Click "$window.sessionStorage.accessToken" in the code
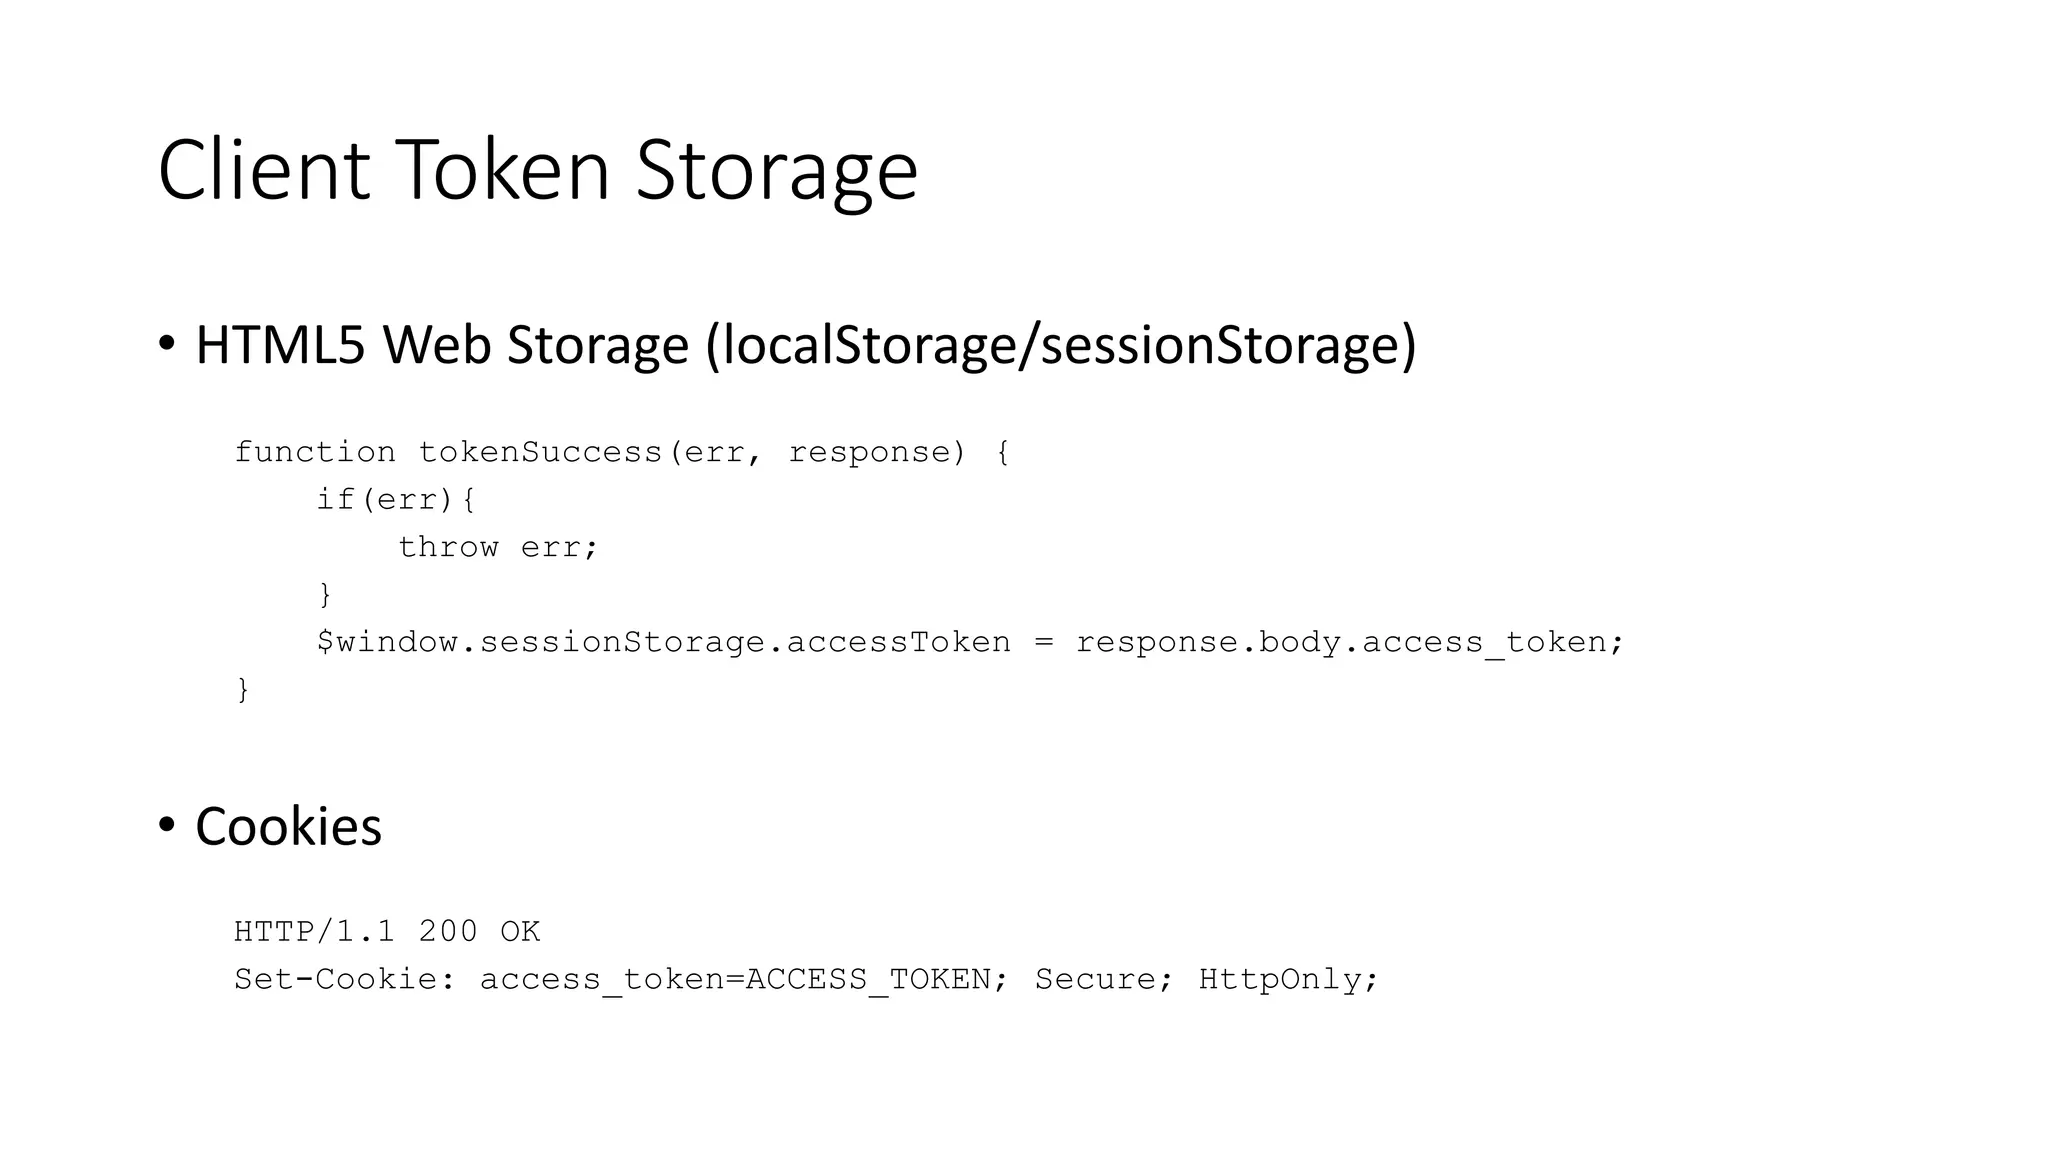The image size is (2048, 1152). click(x=664, y=642)
